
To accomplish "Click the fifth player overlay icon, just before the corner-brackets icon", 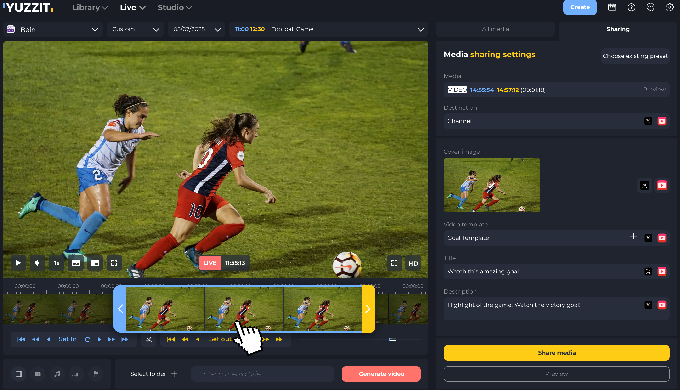I will pos(95,263).
